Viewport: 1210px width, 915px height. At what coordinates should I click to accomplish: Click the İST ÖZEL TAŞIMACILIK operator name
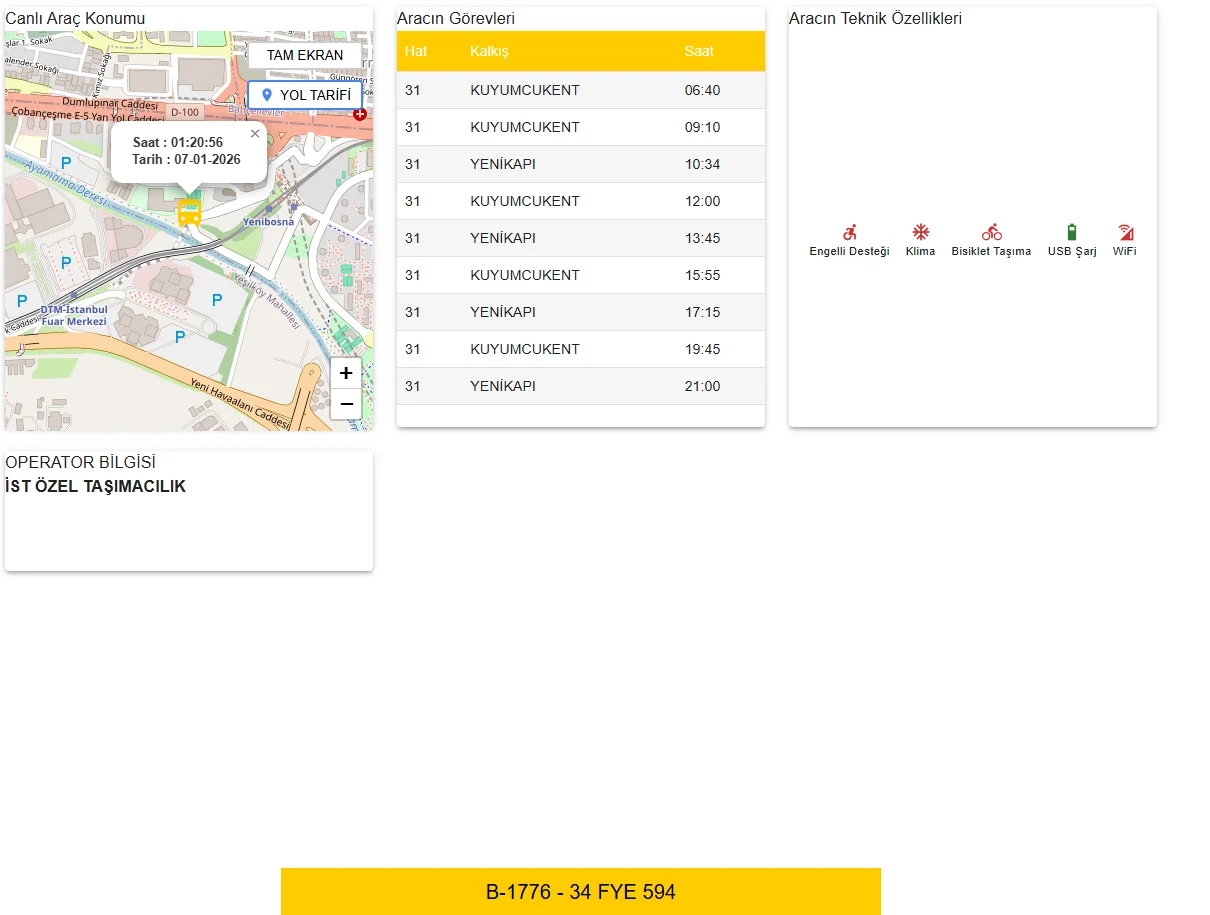coord(96,487)
